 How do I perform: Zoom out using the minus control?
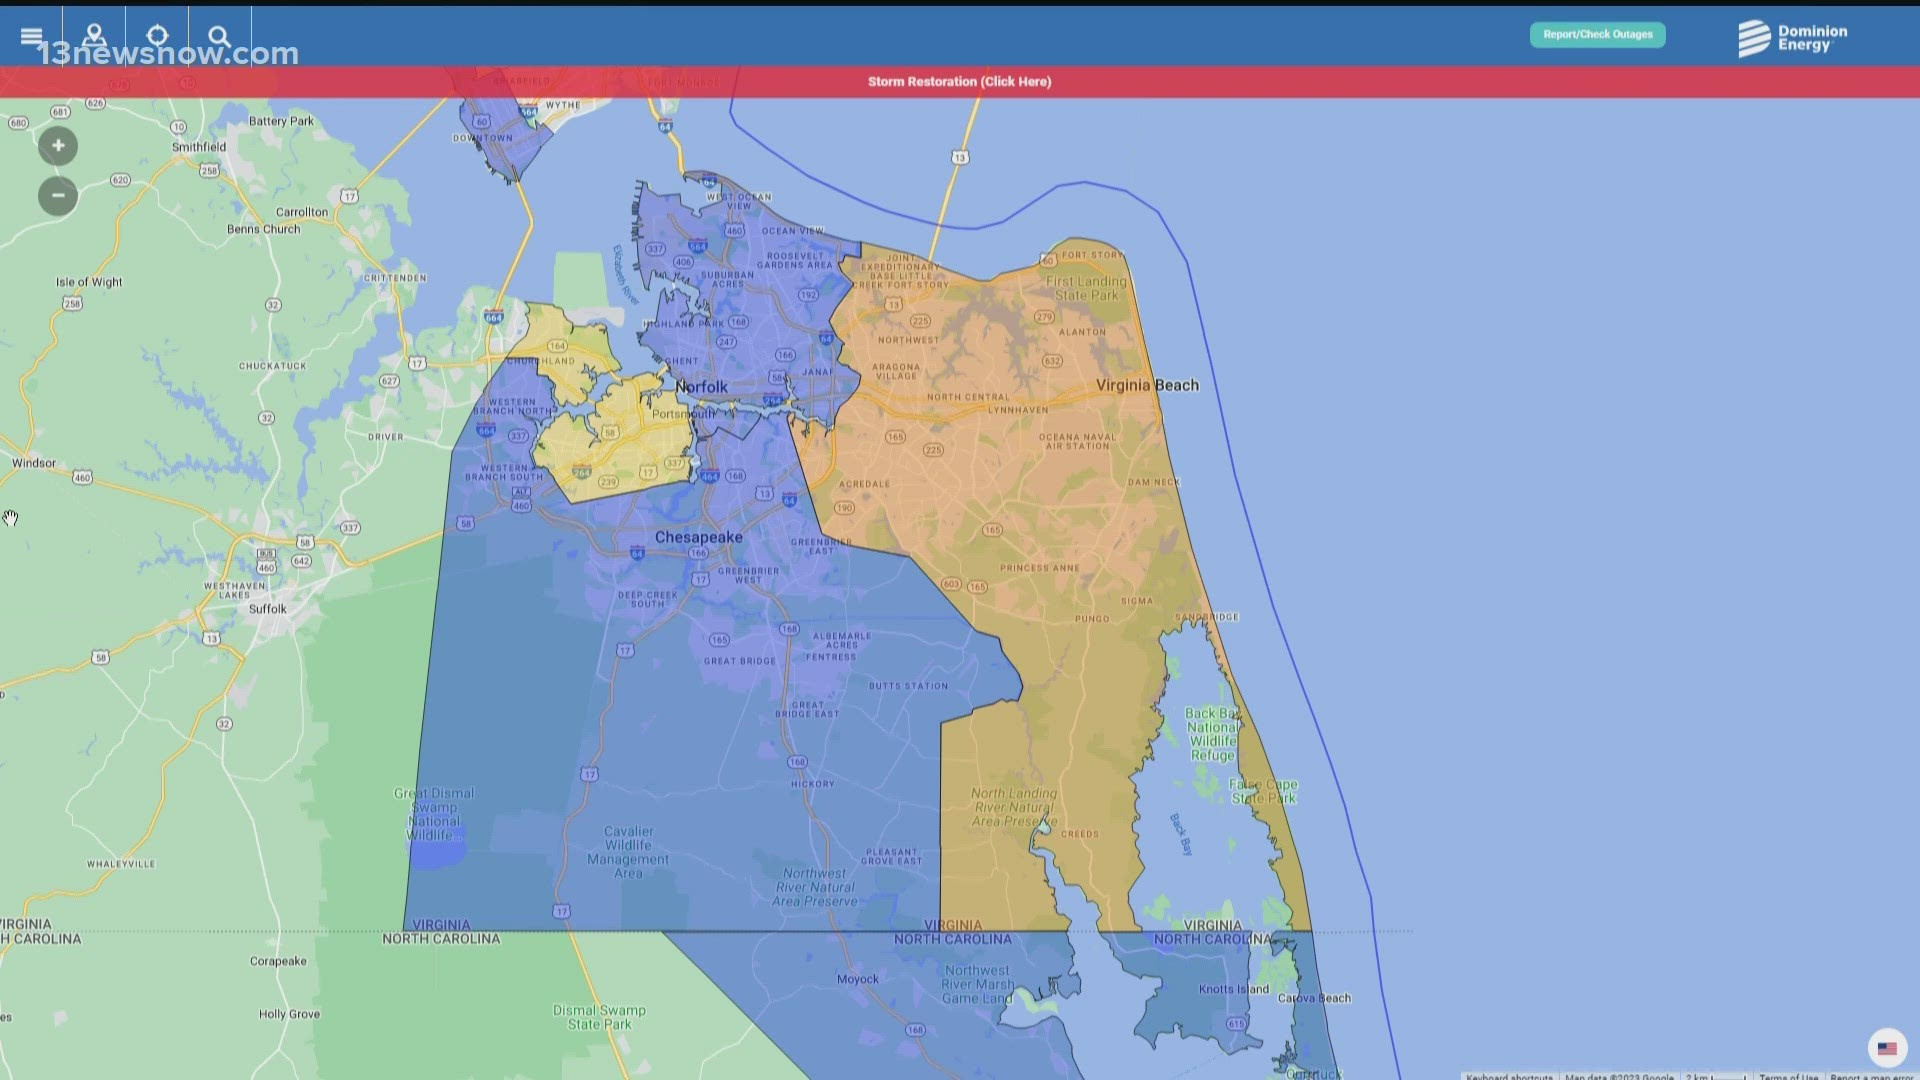[57, 195]
